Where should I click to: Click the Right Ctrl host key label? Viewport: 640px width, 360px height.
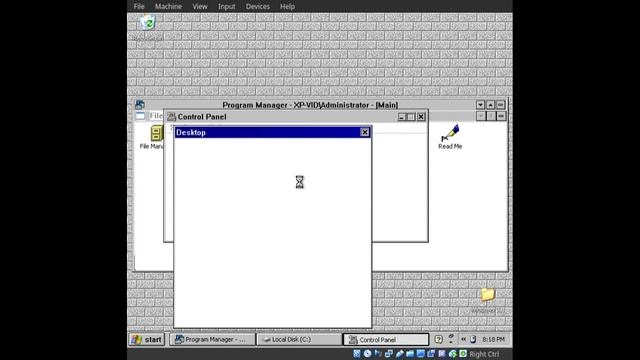484,354
